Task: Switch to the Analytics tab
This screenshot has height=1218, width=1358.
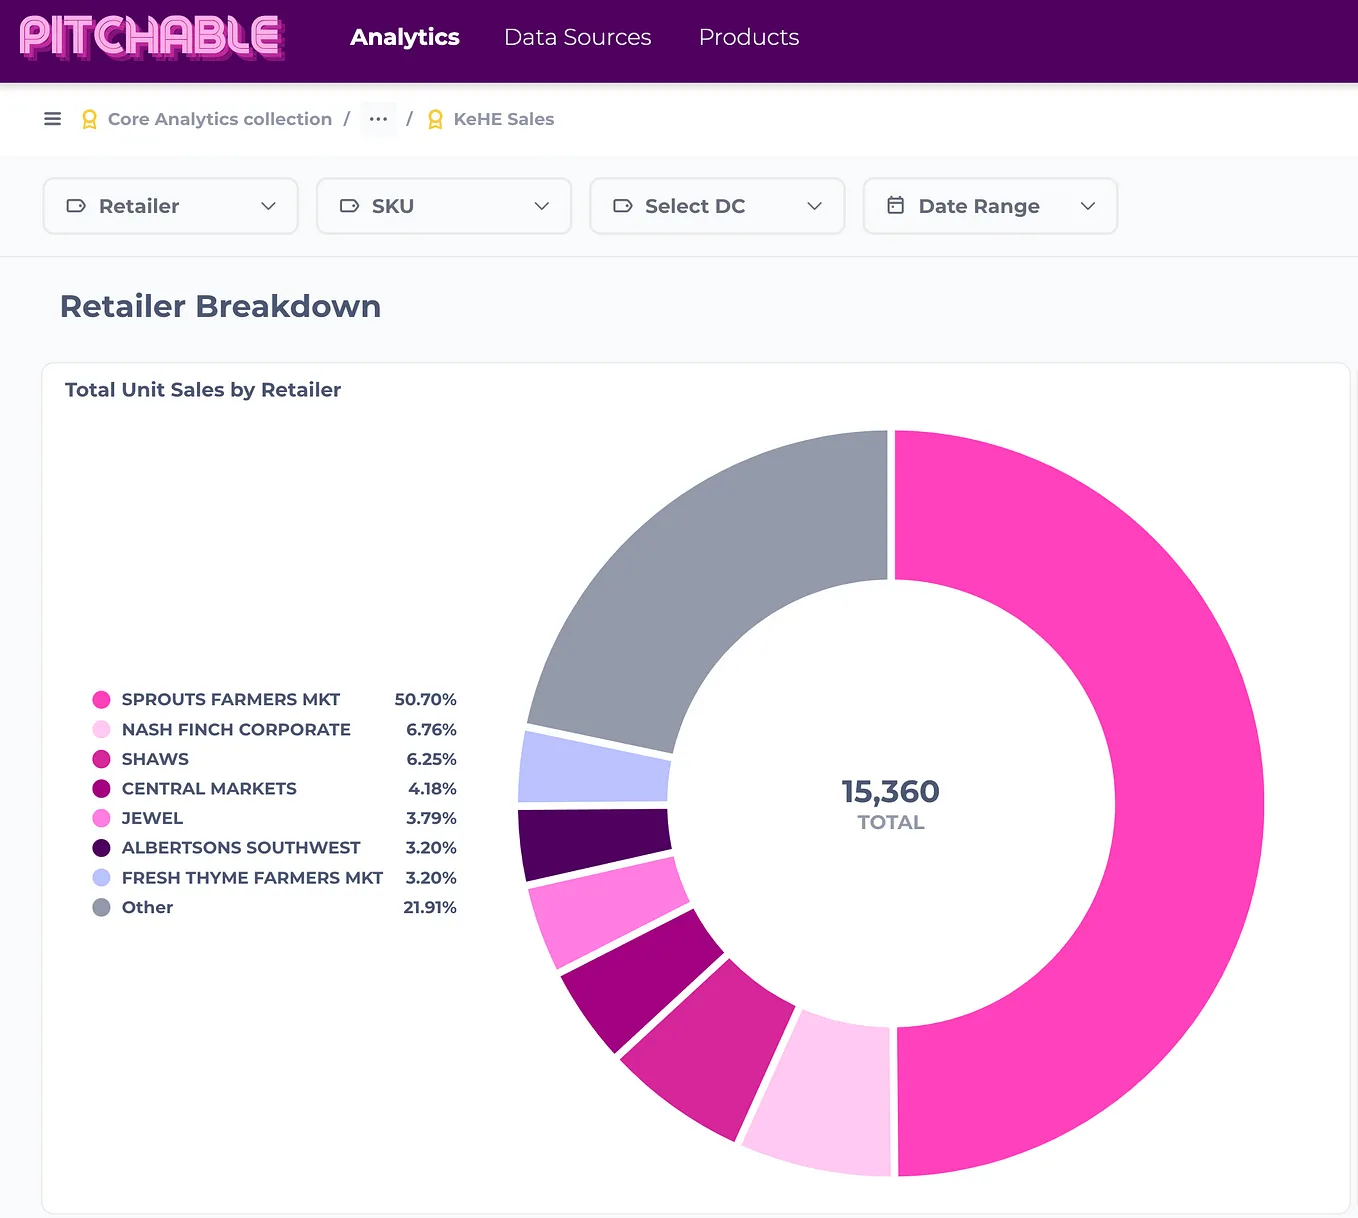Action: tap(405, 37)
